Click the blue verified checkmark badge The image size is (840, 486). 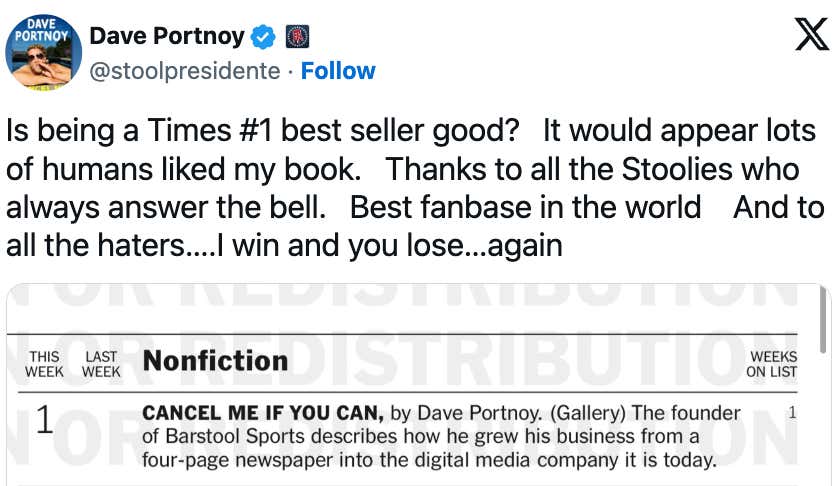click(x=263, y=37)
